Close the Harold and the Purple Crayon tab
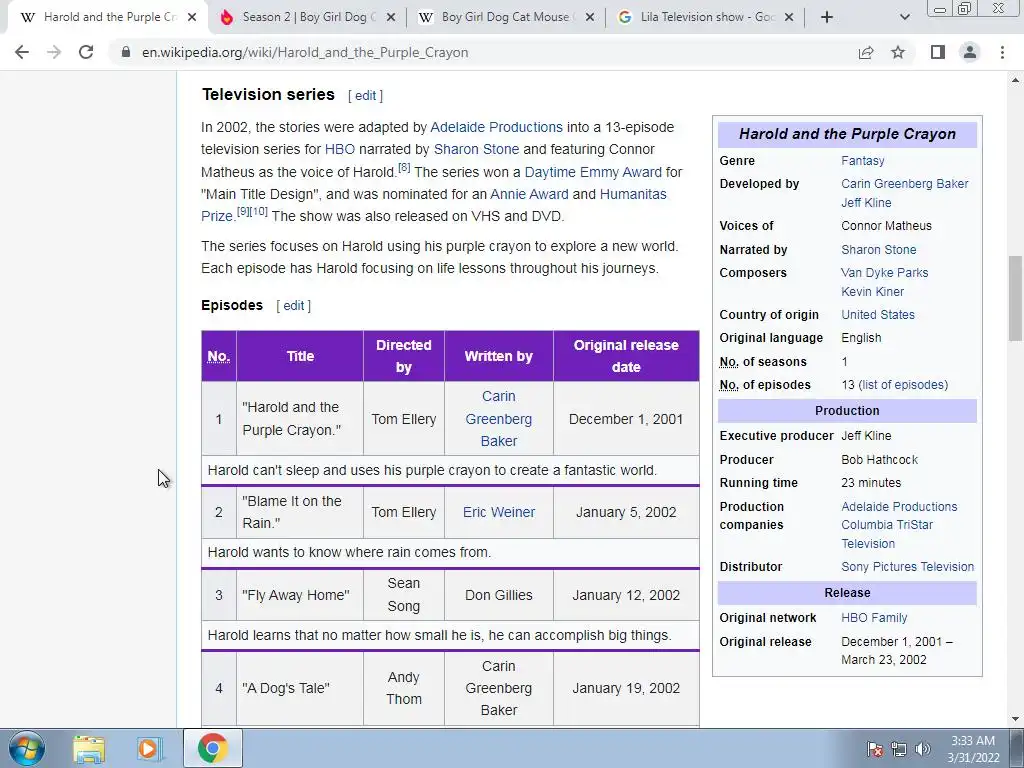1024x768 pixels. (192, 18)
